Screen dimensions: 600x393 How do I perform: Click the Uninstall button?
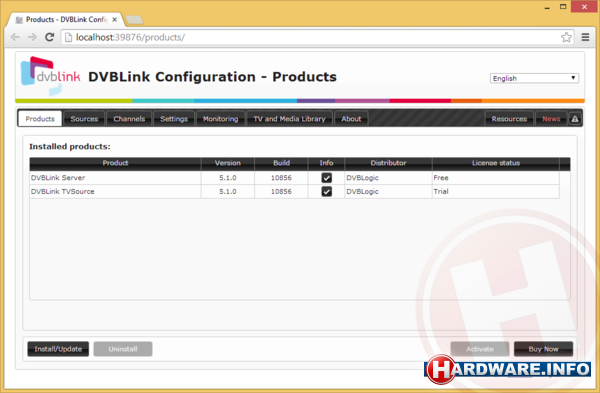coord(123,349)
